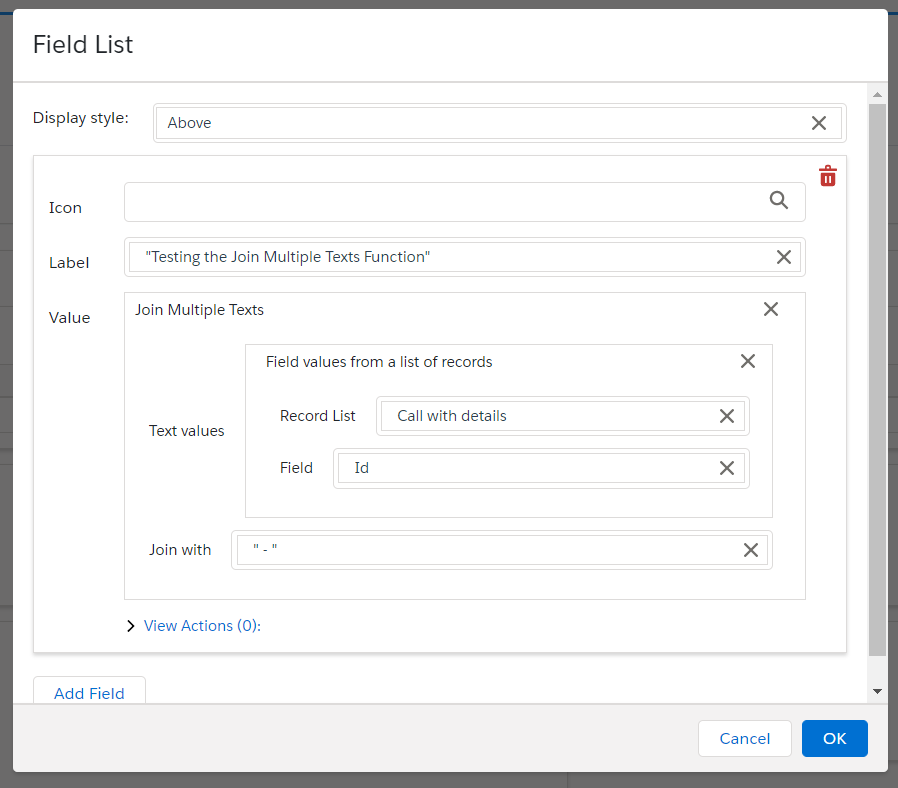The width and height of the screenshot is (898, 788).
Task: Remove 'Field values from a list of records'
Action: tap(747, 361)
